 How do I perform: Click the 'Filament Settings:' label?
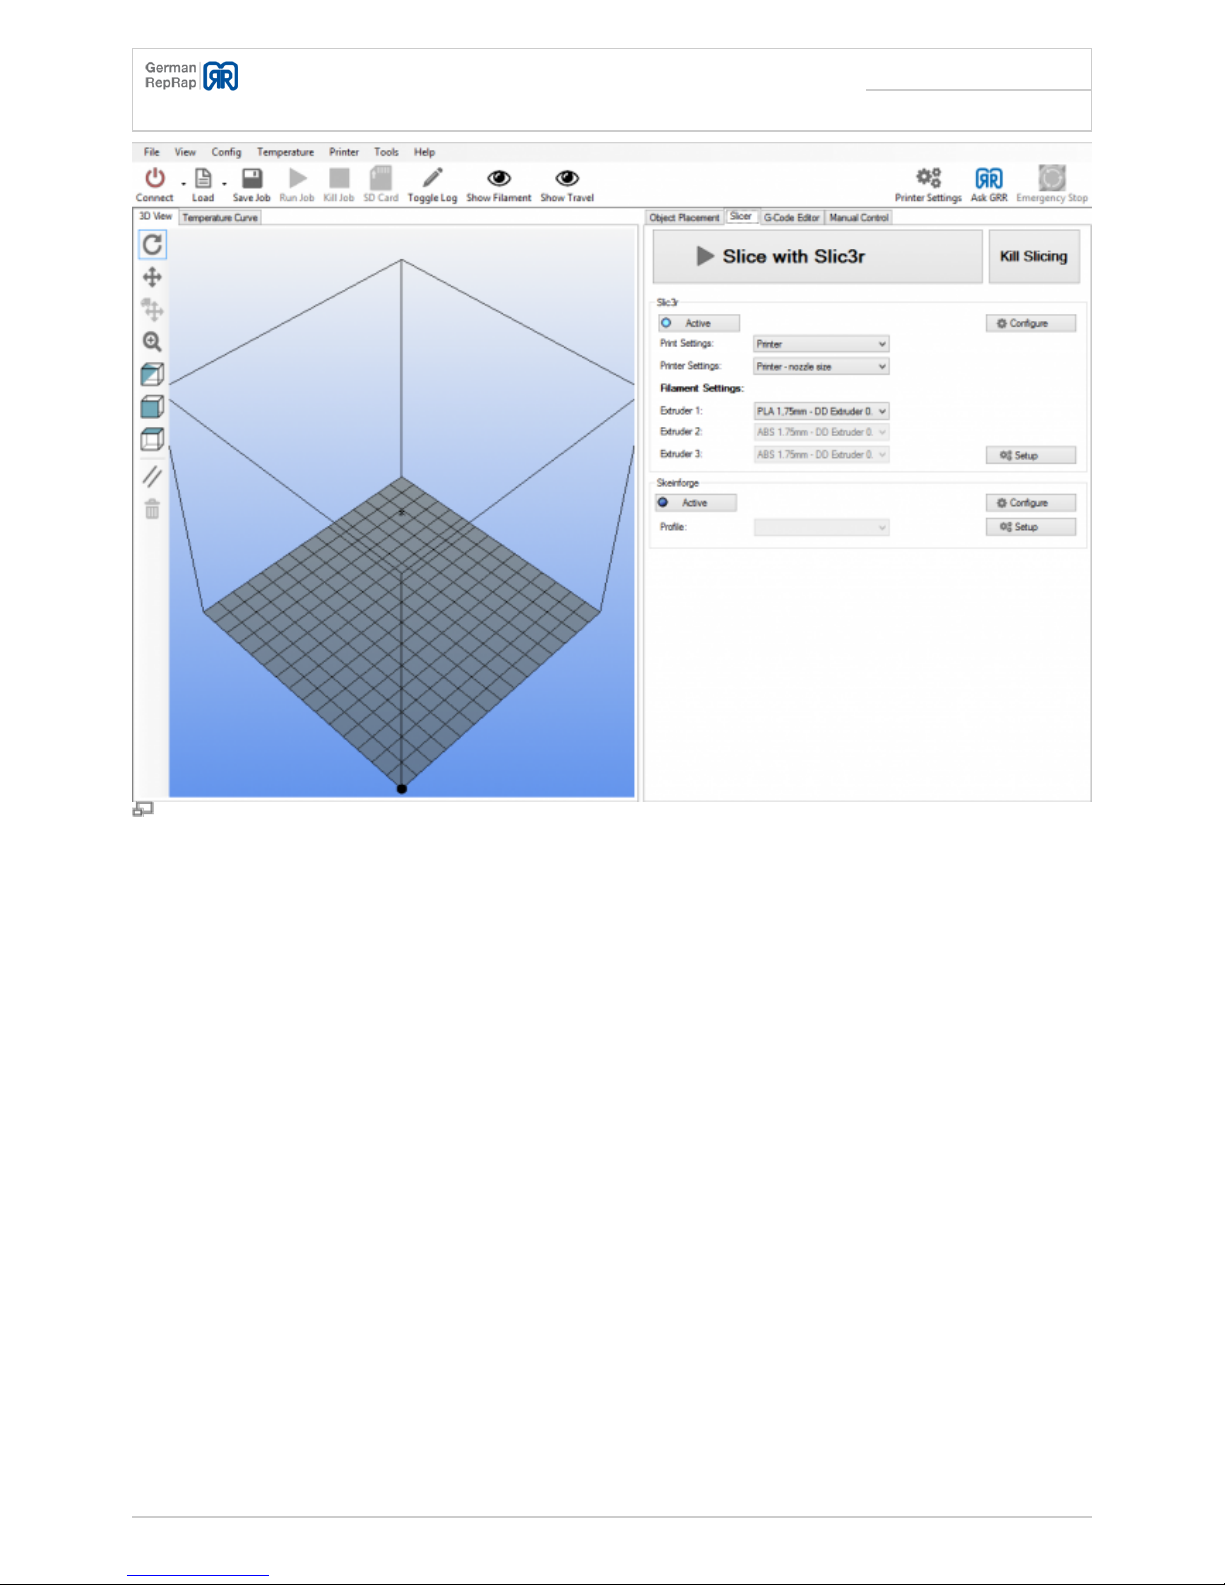702,388
